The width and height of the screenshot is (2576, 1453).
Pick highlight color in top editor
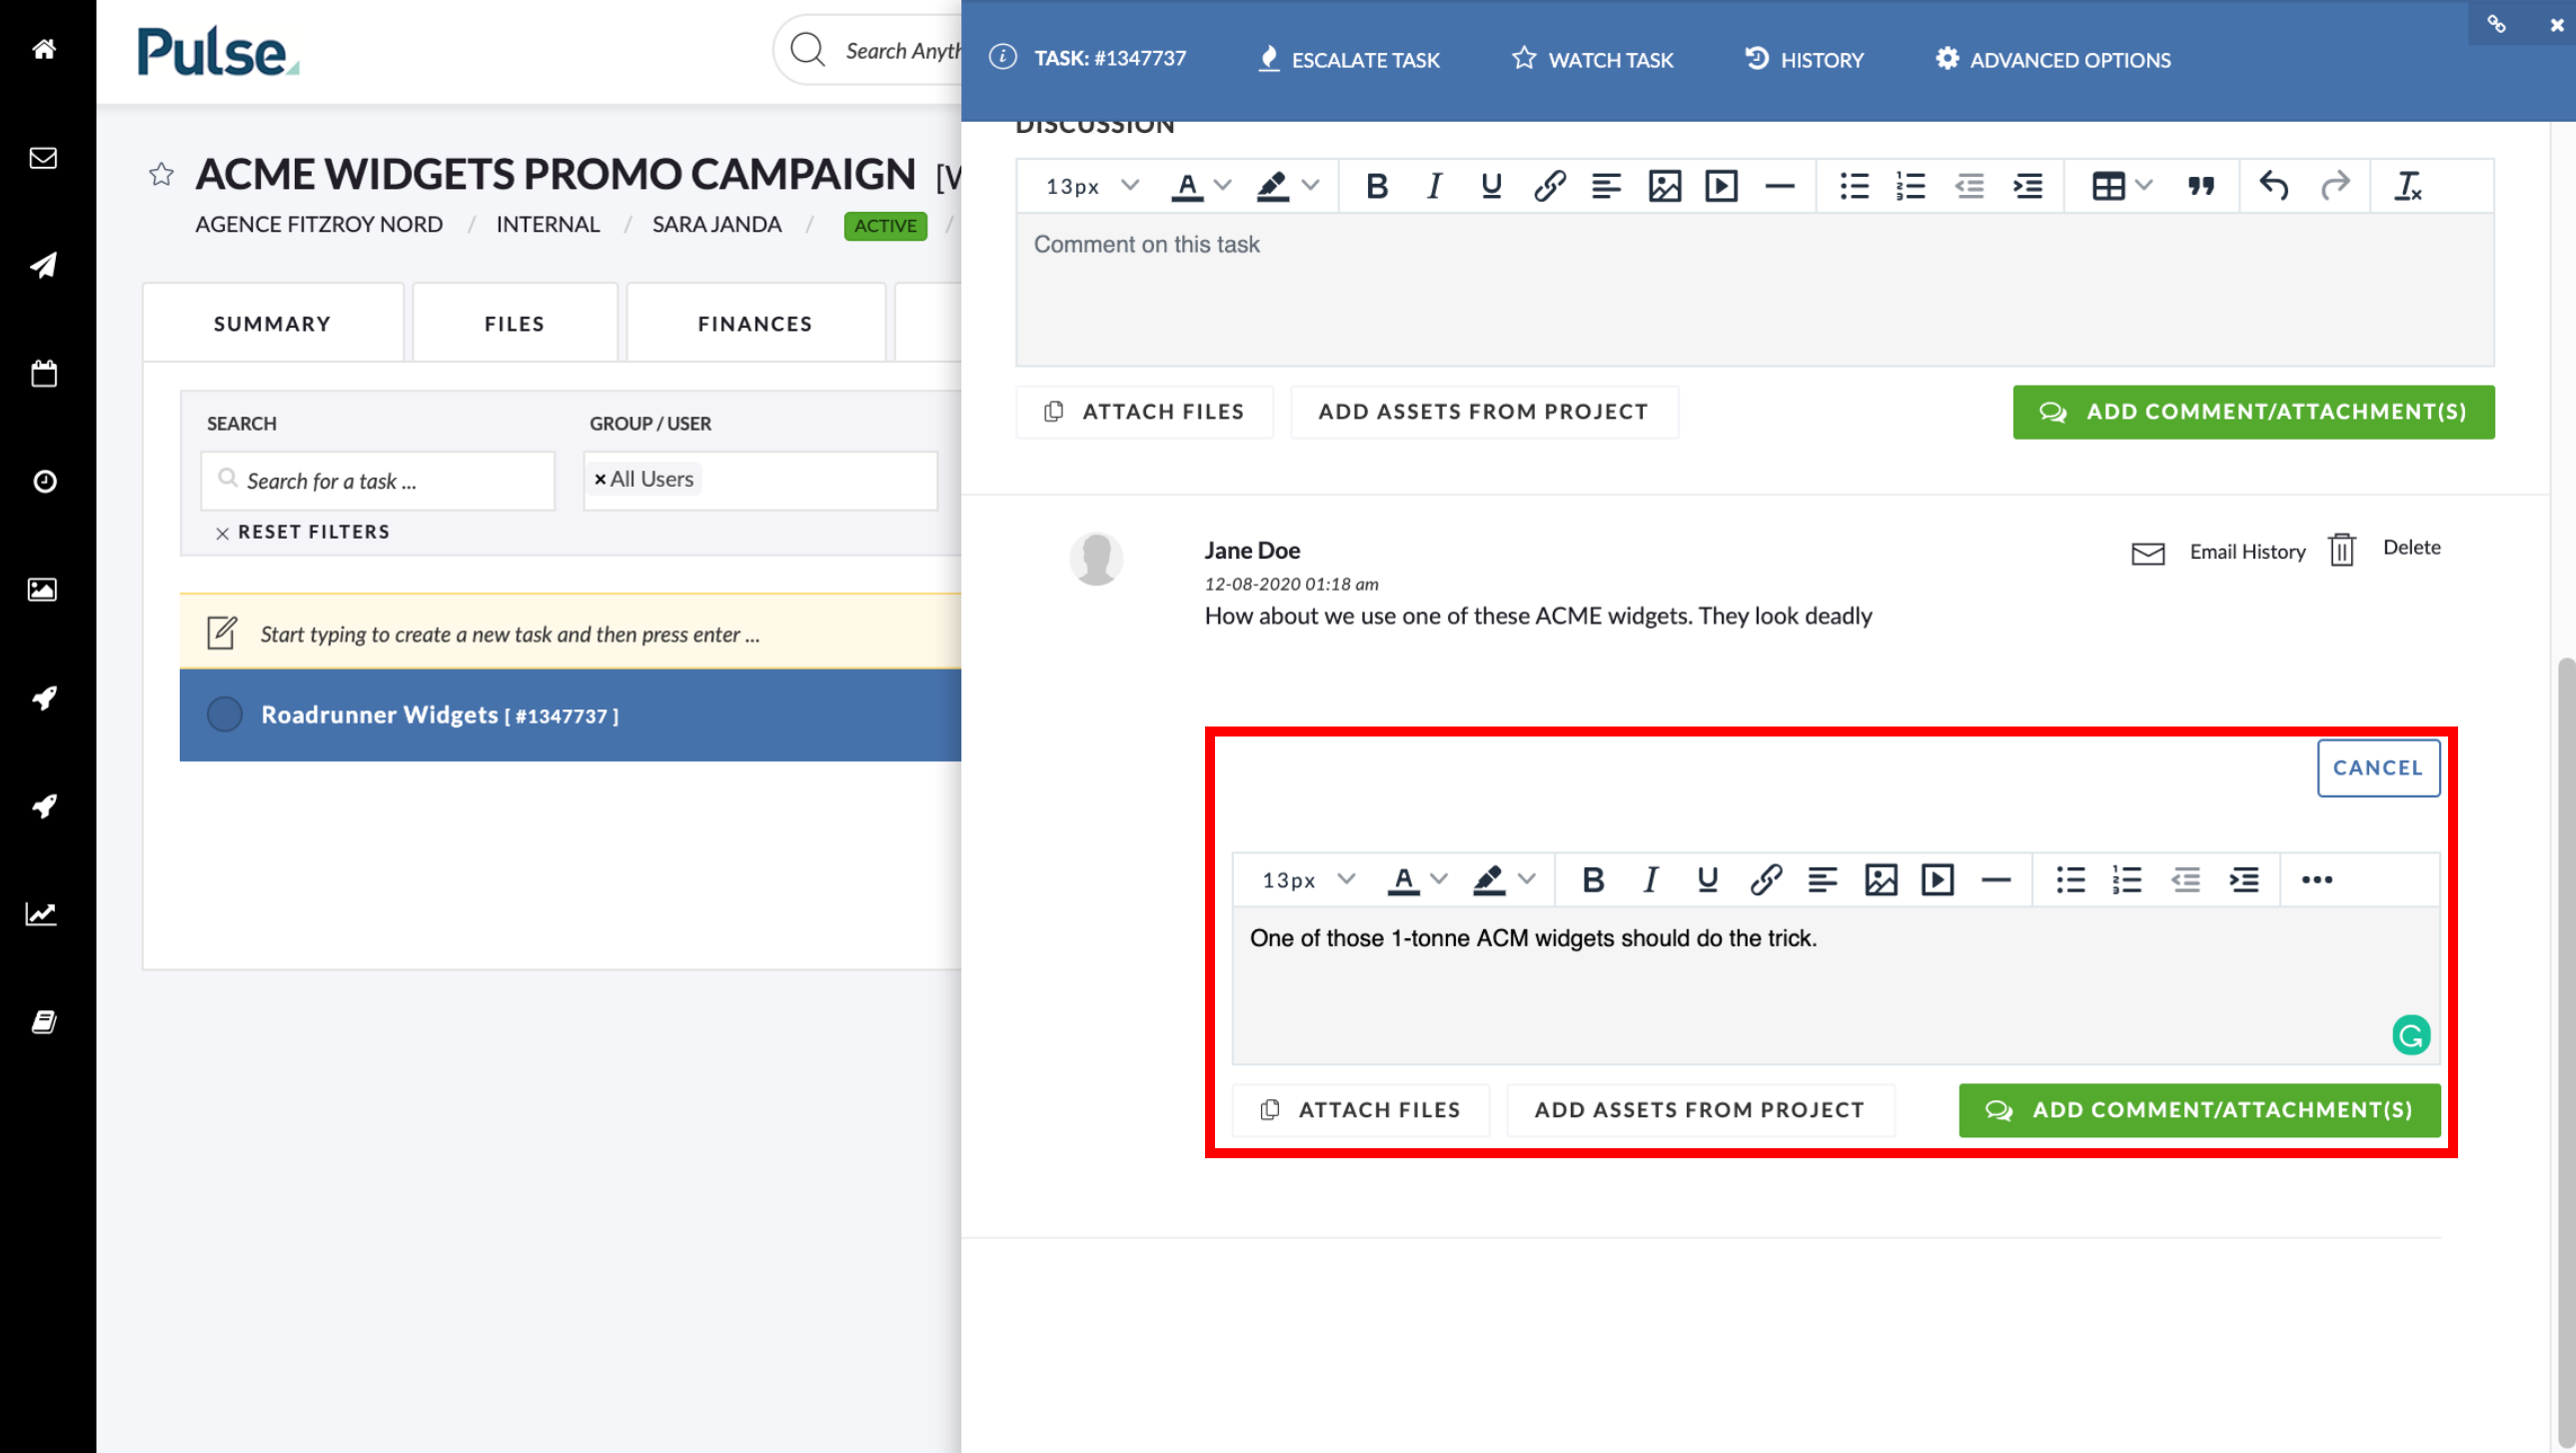[1272, 186]
